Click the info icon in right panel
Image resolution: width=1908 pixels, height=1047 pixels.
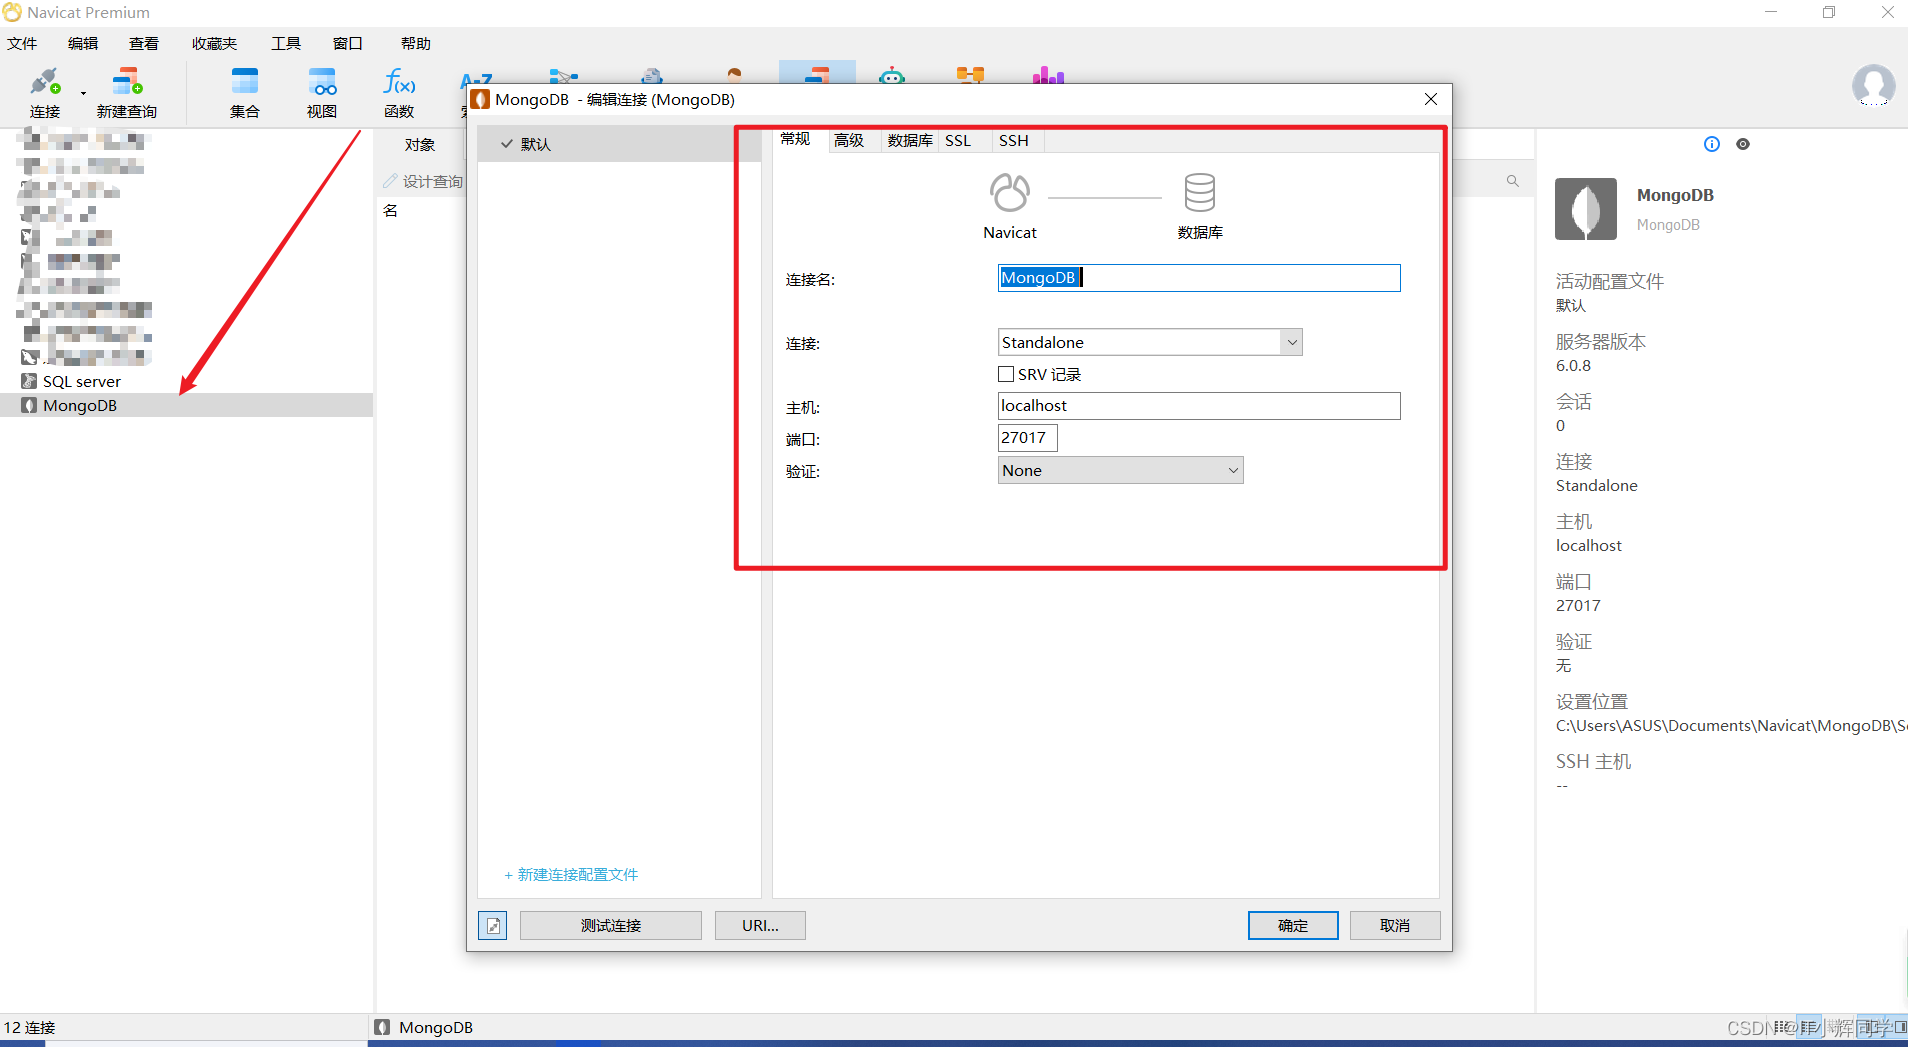[x=1712, y=144]
